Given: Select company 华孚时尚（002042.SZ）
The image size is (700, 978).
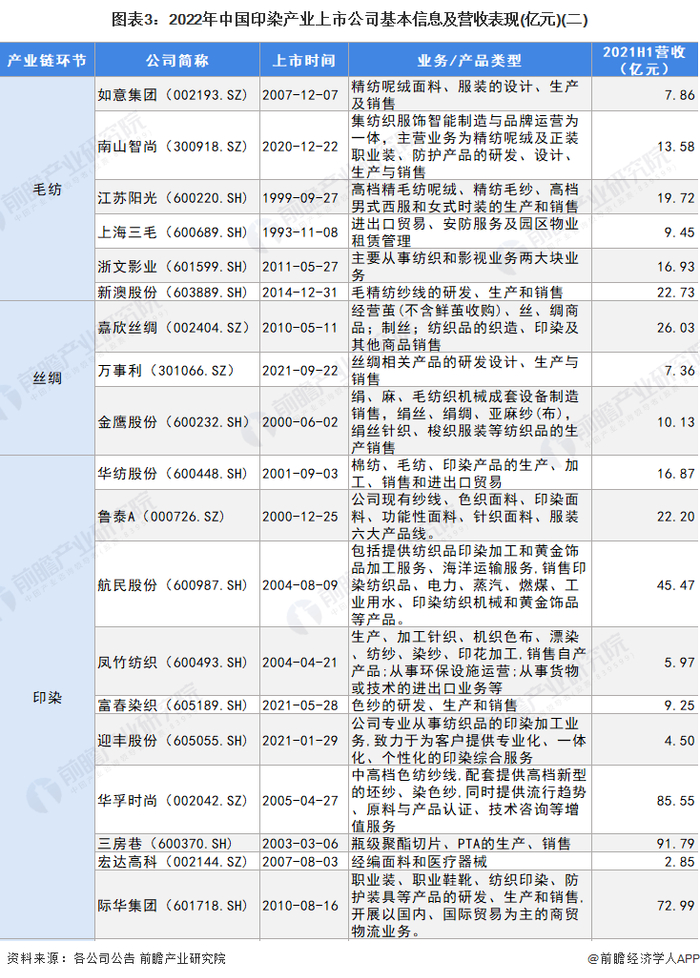Looking at the screenshot, I should coord(173,800).
